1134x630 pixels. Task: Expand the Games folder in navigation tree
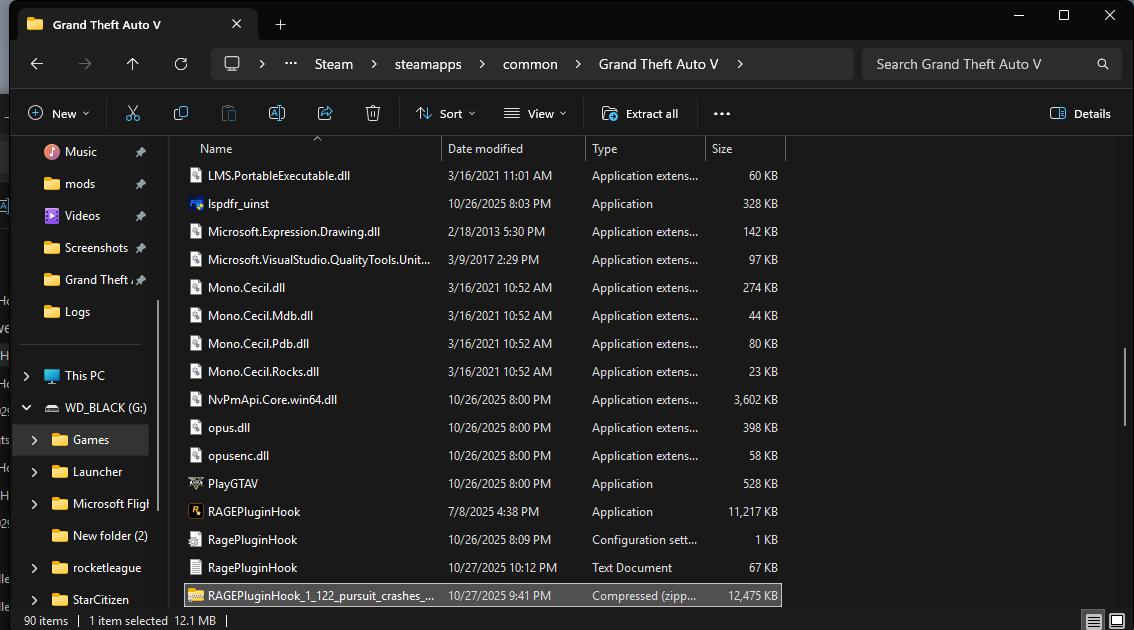tap(35, 440)
